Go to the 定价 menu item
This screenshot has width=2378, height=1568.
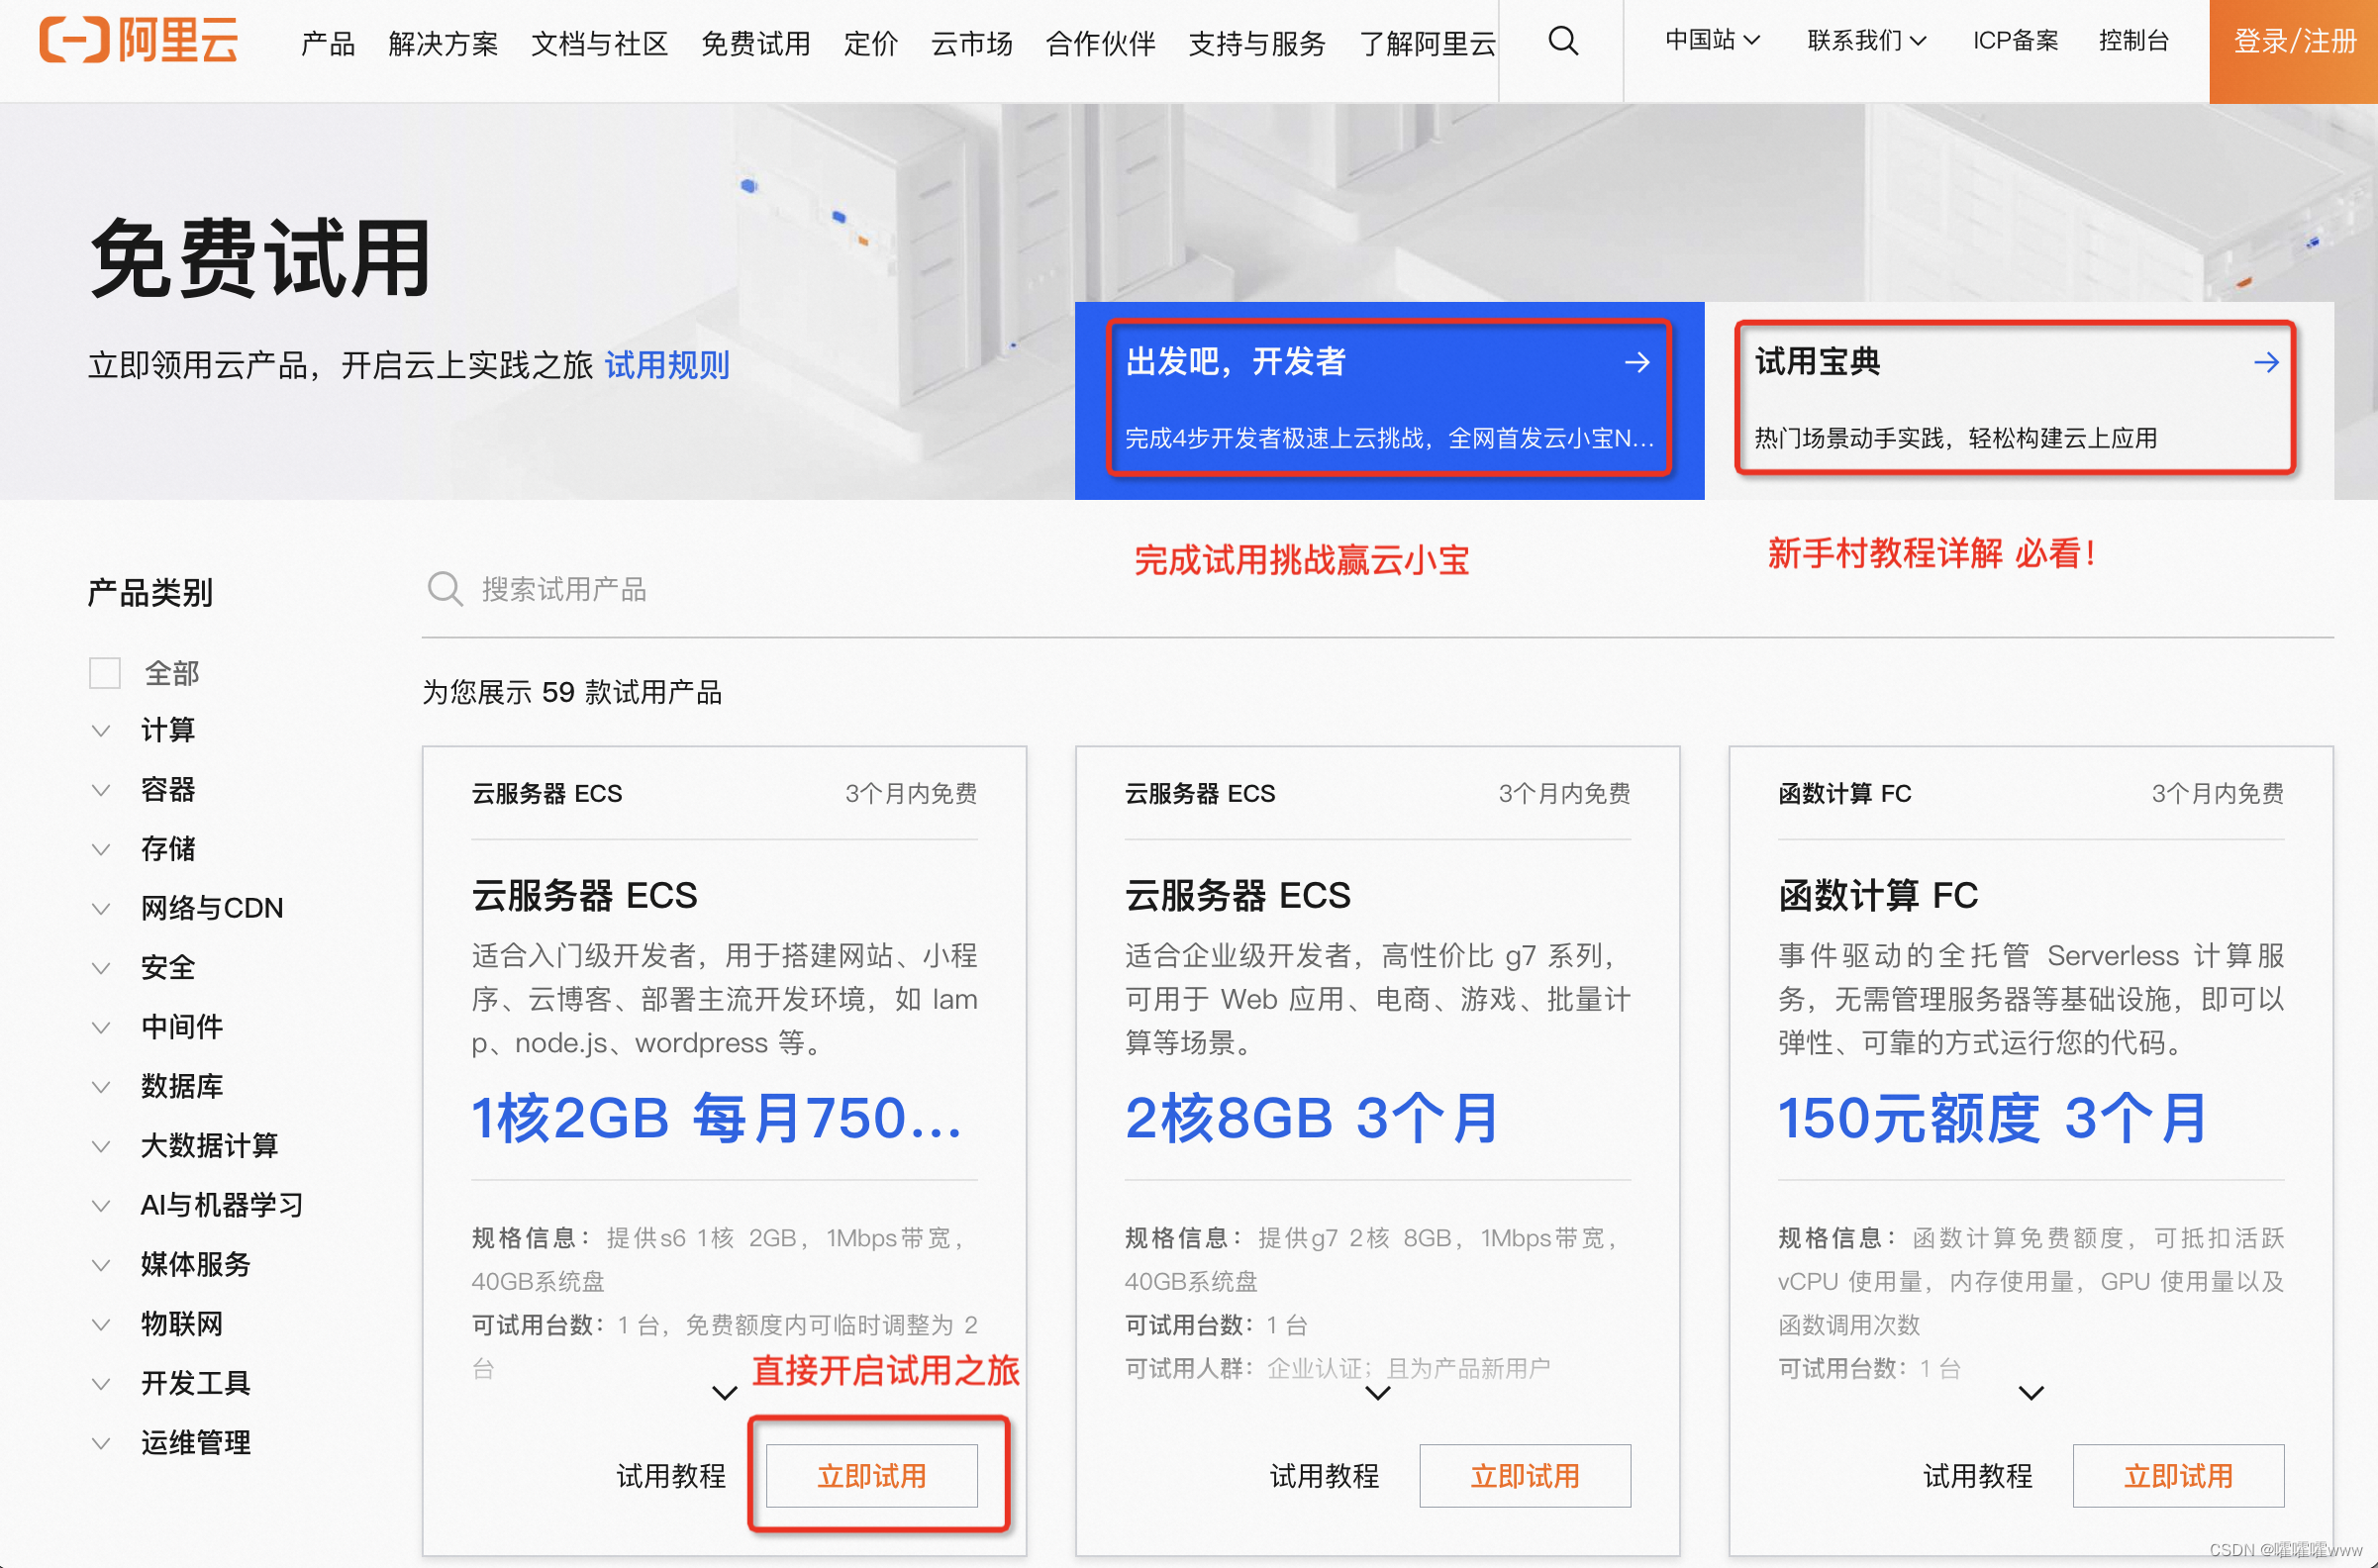(x=870, y=44)
